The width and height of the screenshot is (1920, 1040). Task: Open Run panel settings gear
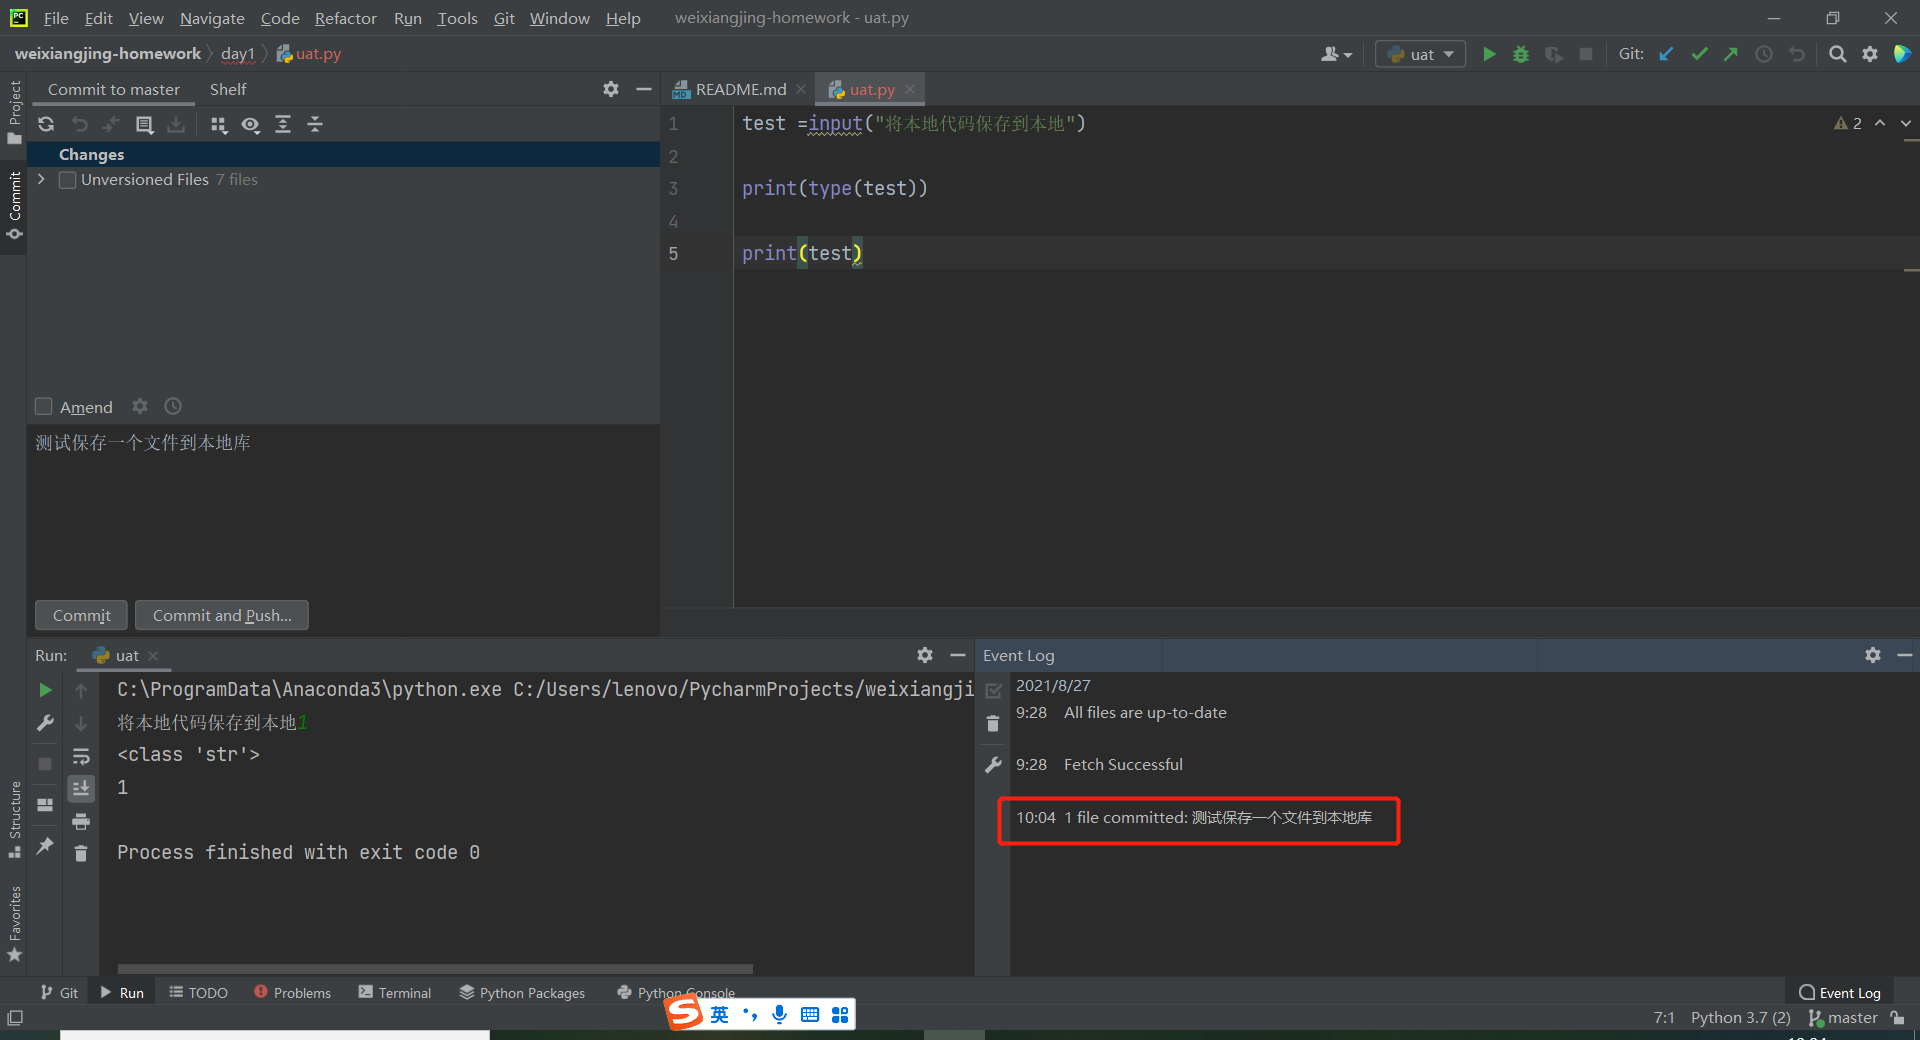[925, 655]
